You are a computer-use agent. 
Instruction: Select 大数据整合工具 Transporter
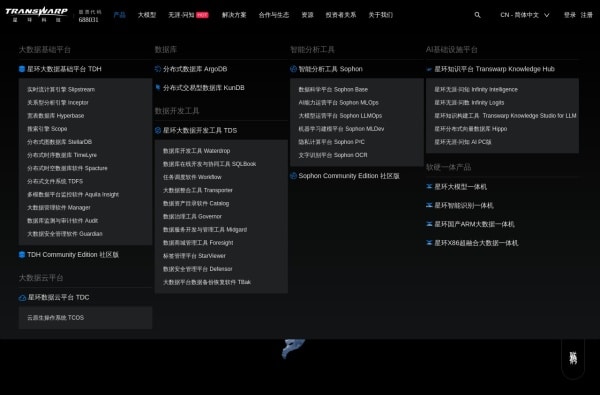[198, 190]
